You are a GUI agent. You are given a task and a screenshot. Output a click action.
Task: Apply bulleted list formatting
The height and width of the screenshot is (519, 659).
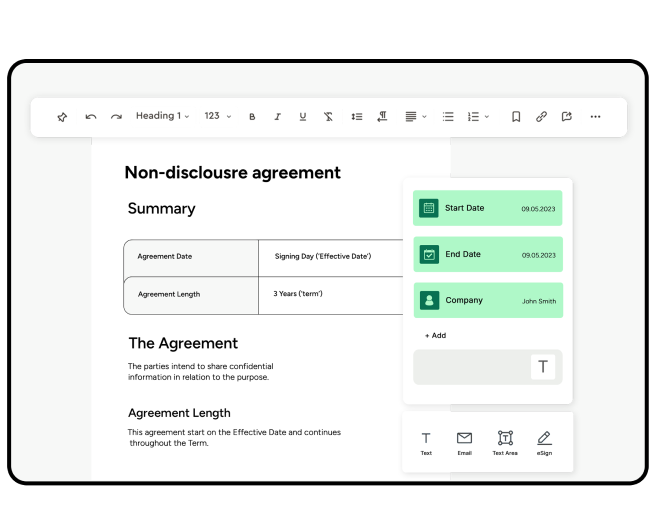click(x=448, y=117)
